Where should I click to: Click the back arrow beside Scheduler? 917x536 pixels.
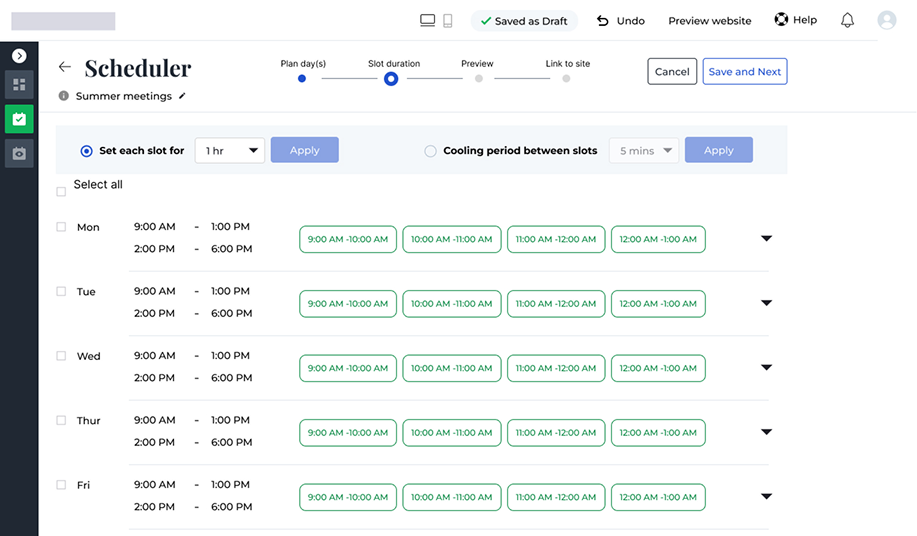point(65,67)
